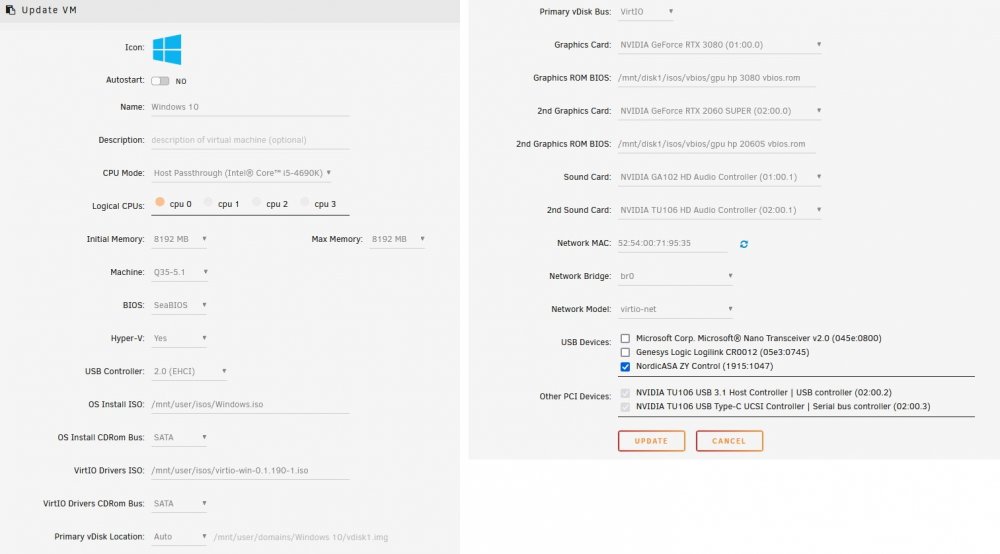Open the Graphics Card dropdown
The width and height of the screenshot is (1000, 554).
[x=720, y=45]
